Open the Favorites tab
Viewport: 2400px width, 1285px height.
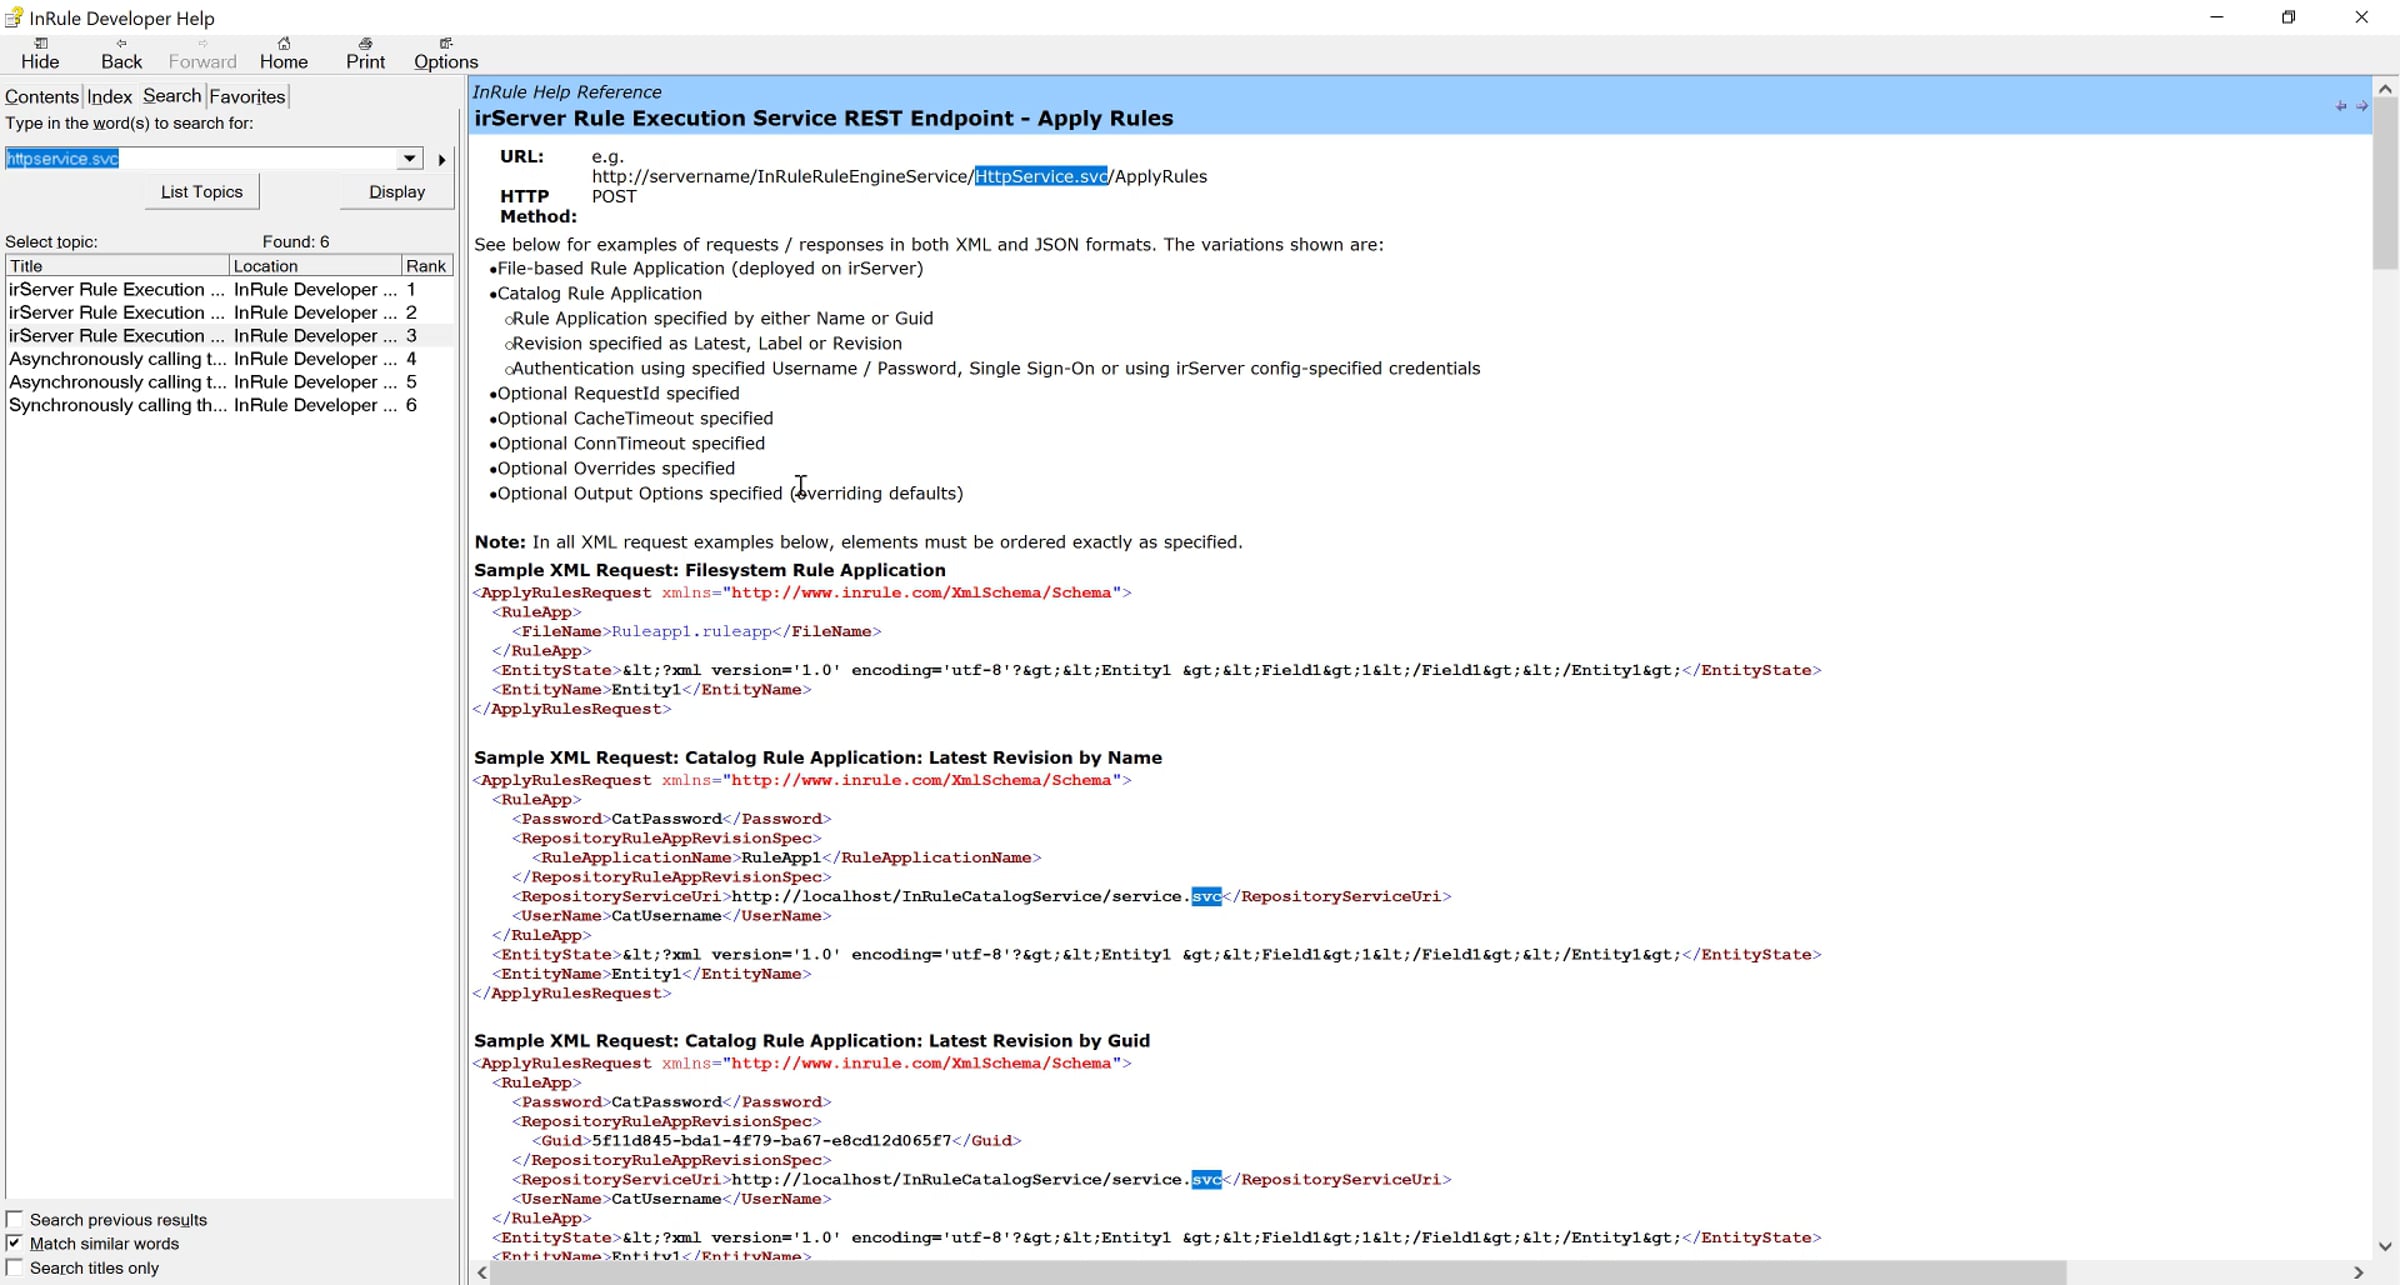click(247, 96)
